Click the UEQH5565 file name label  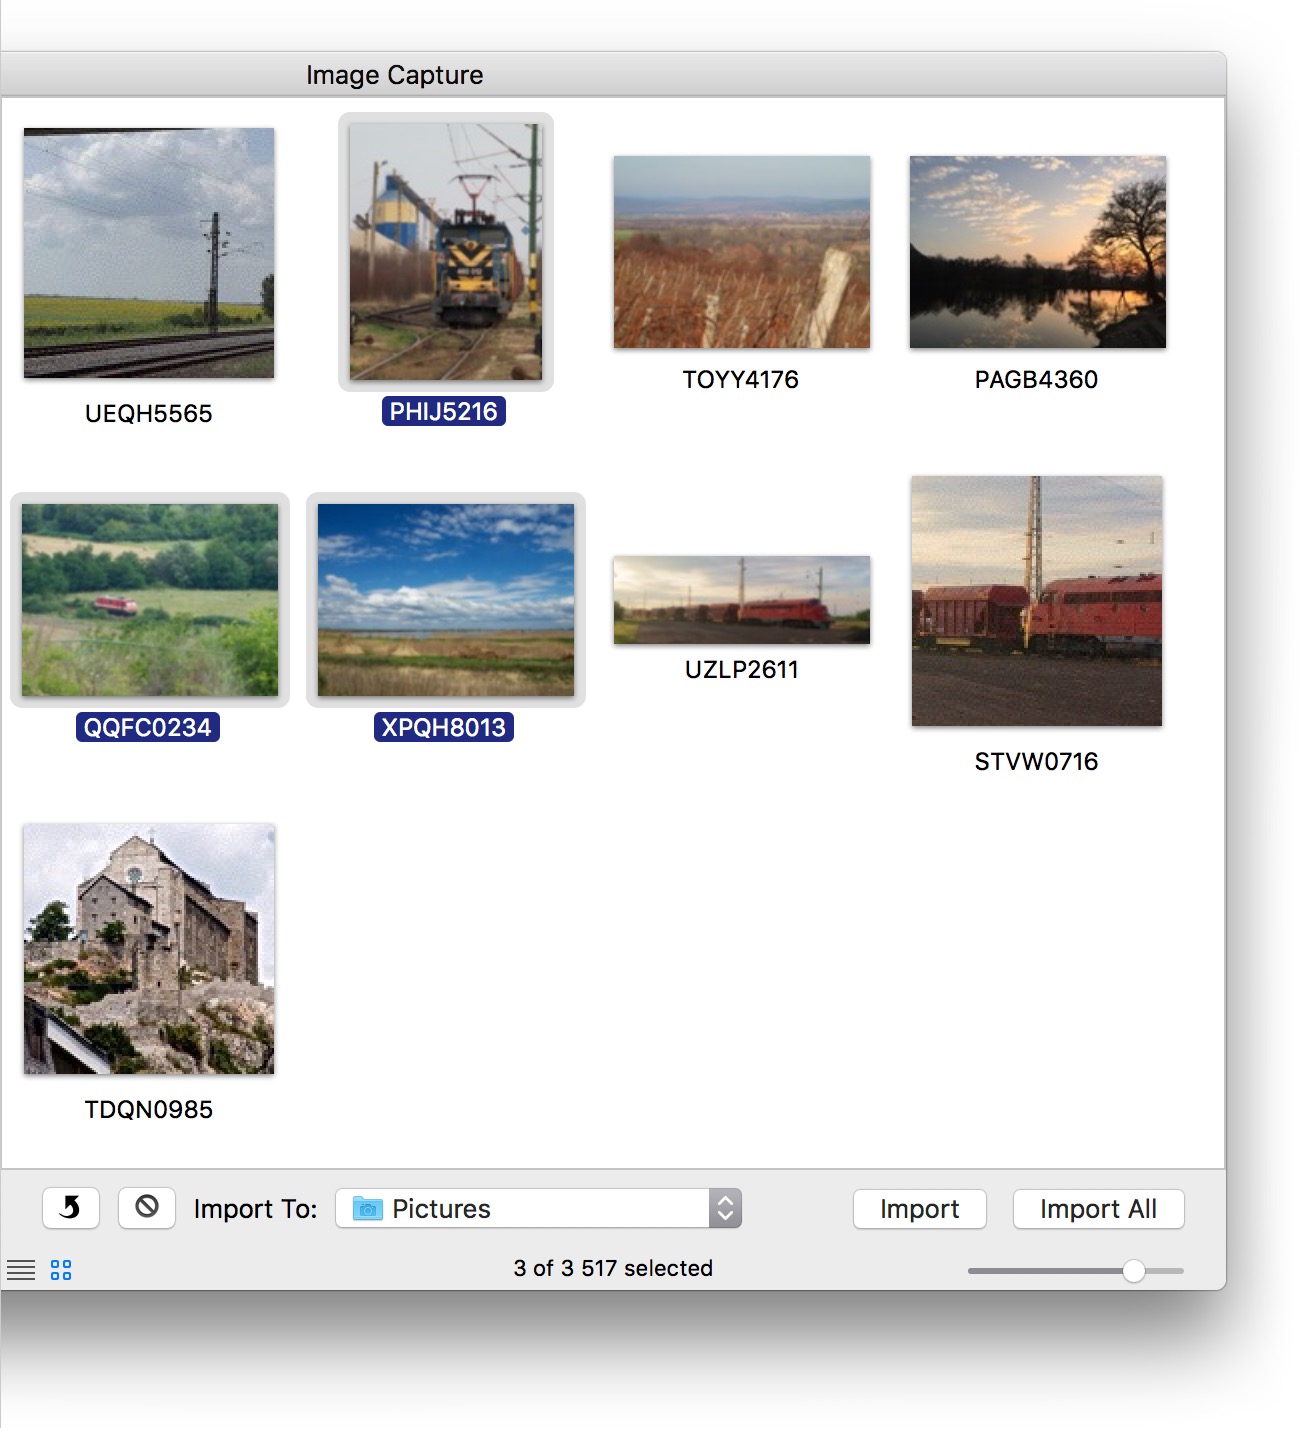[x=149, y=414]
